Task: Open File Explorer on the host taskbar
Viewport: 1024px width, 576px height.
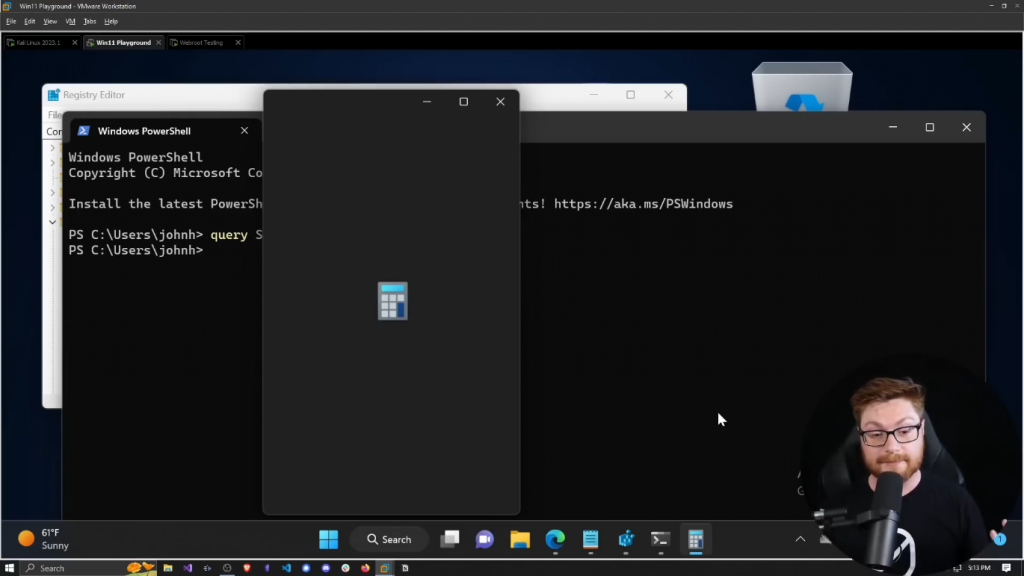Action: pyautogui.click(x=168, y=568)
